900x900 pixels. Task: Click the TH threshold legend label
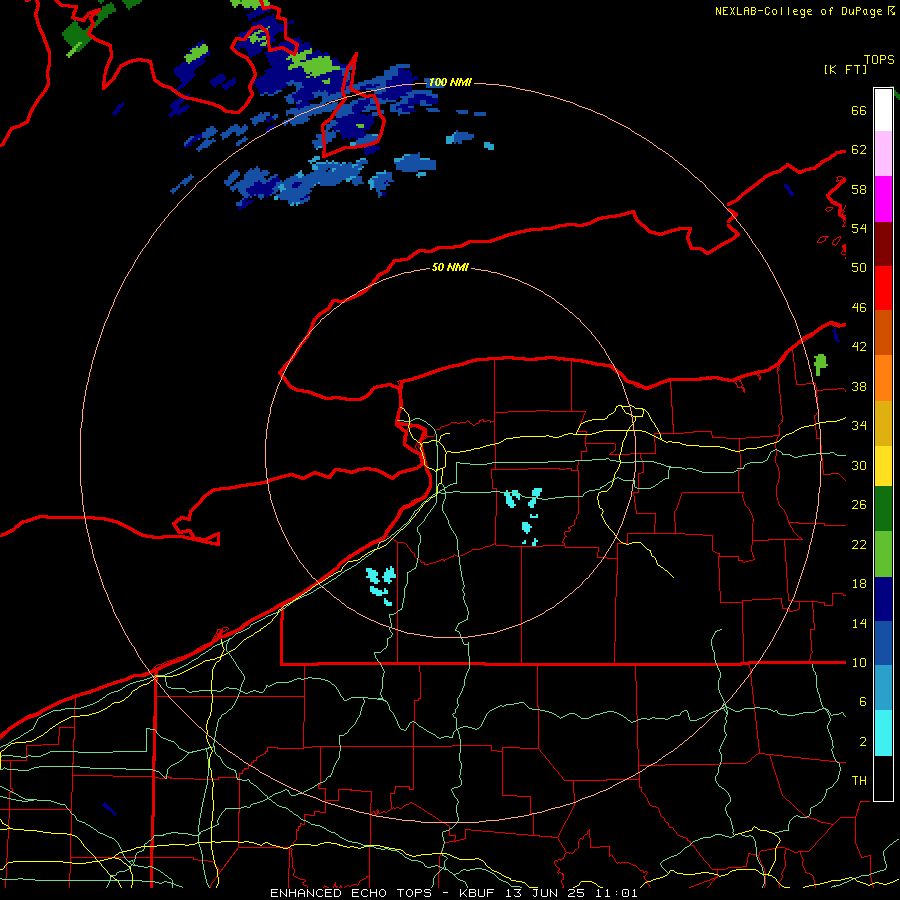(x=859, y=781)
